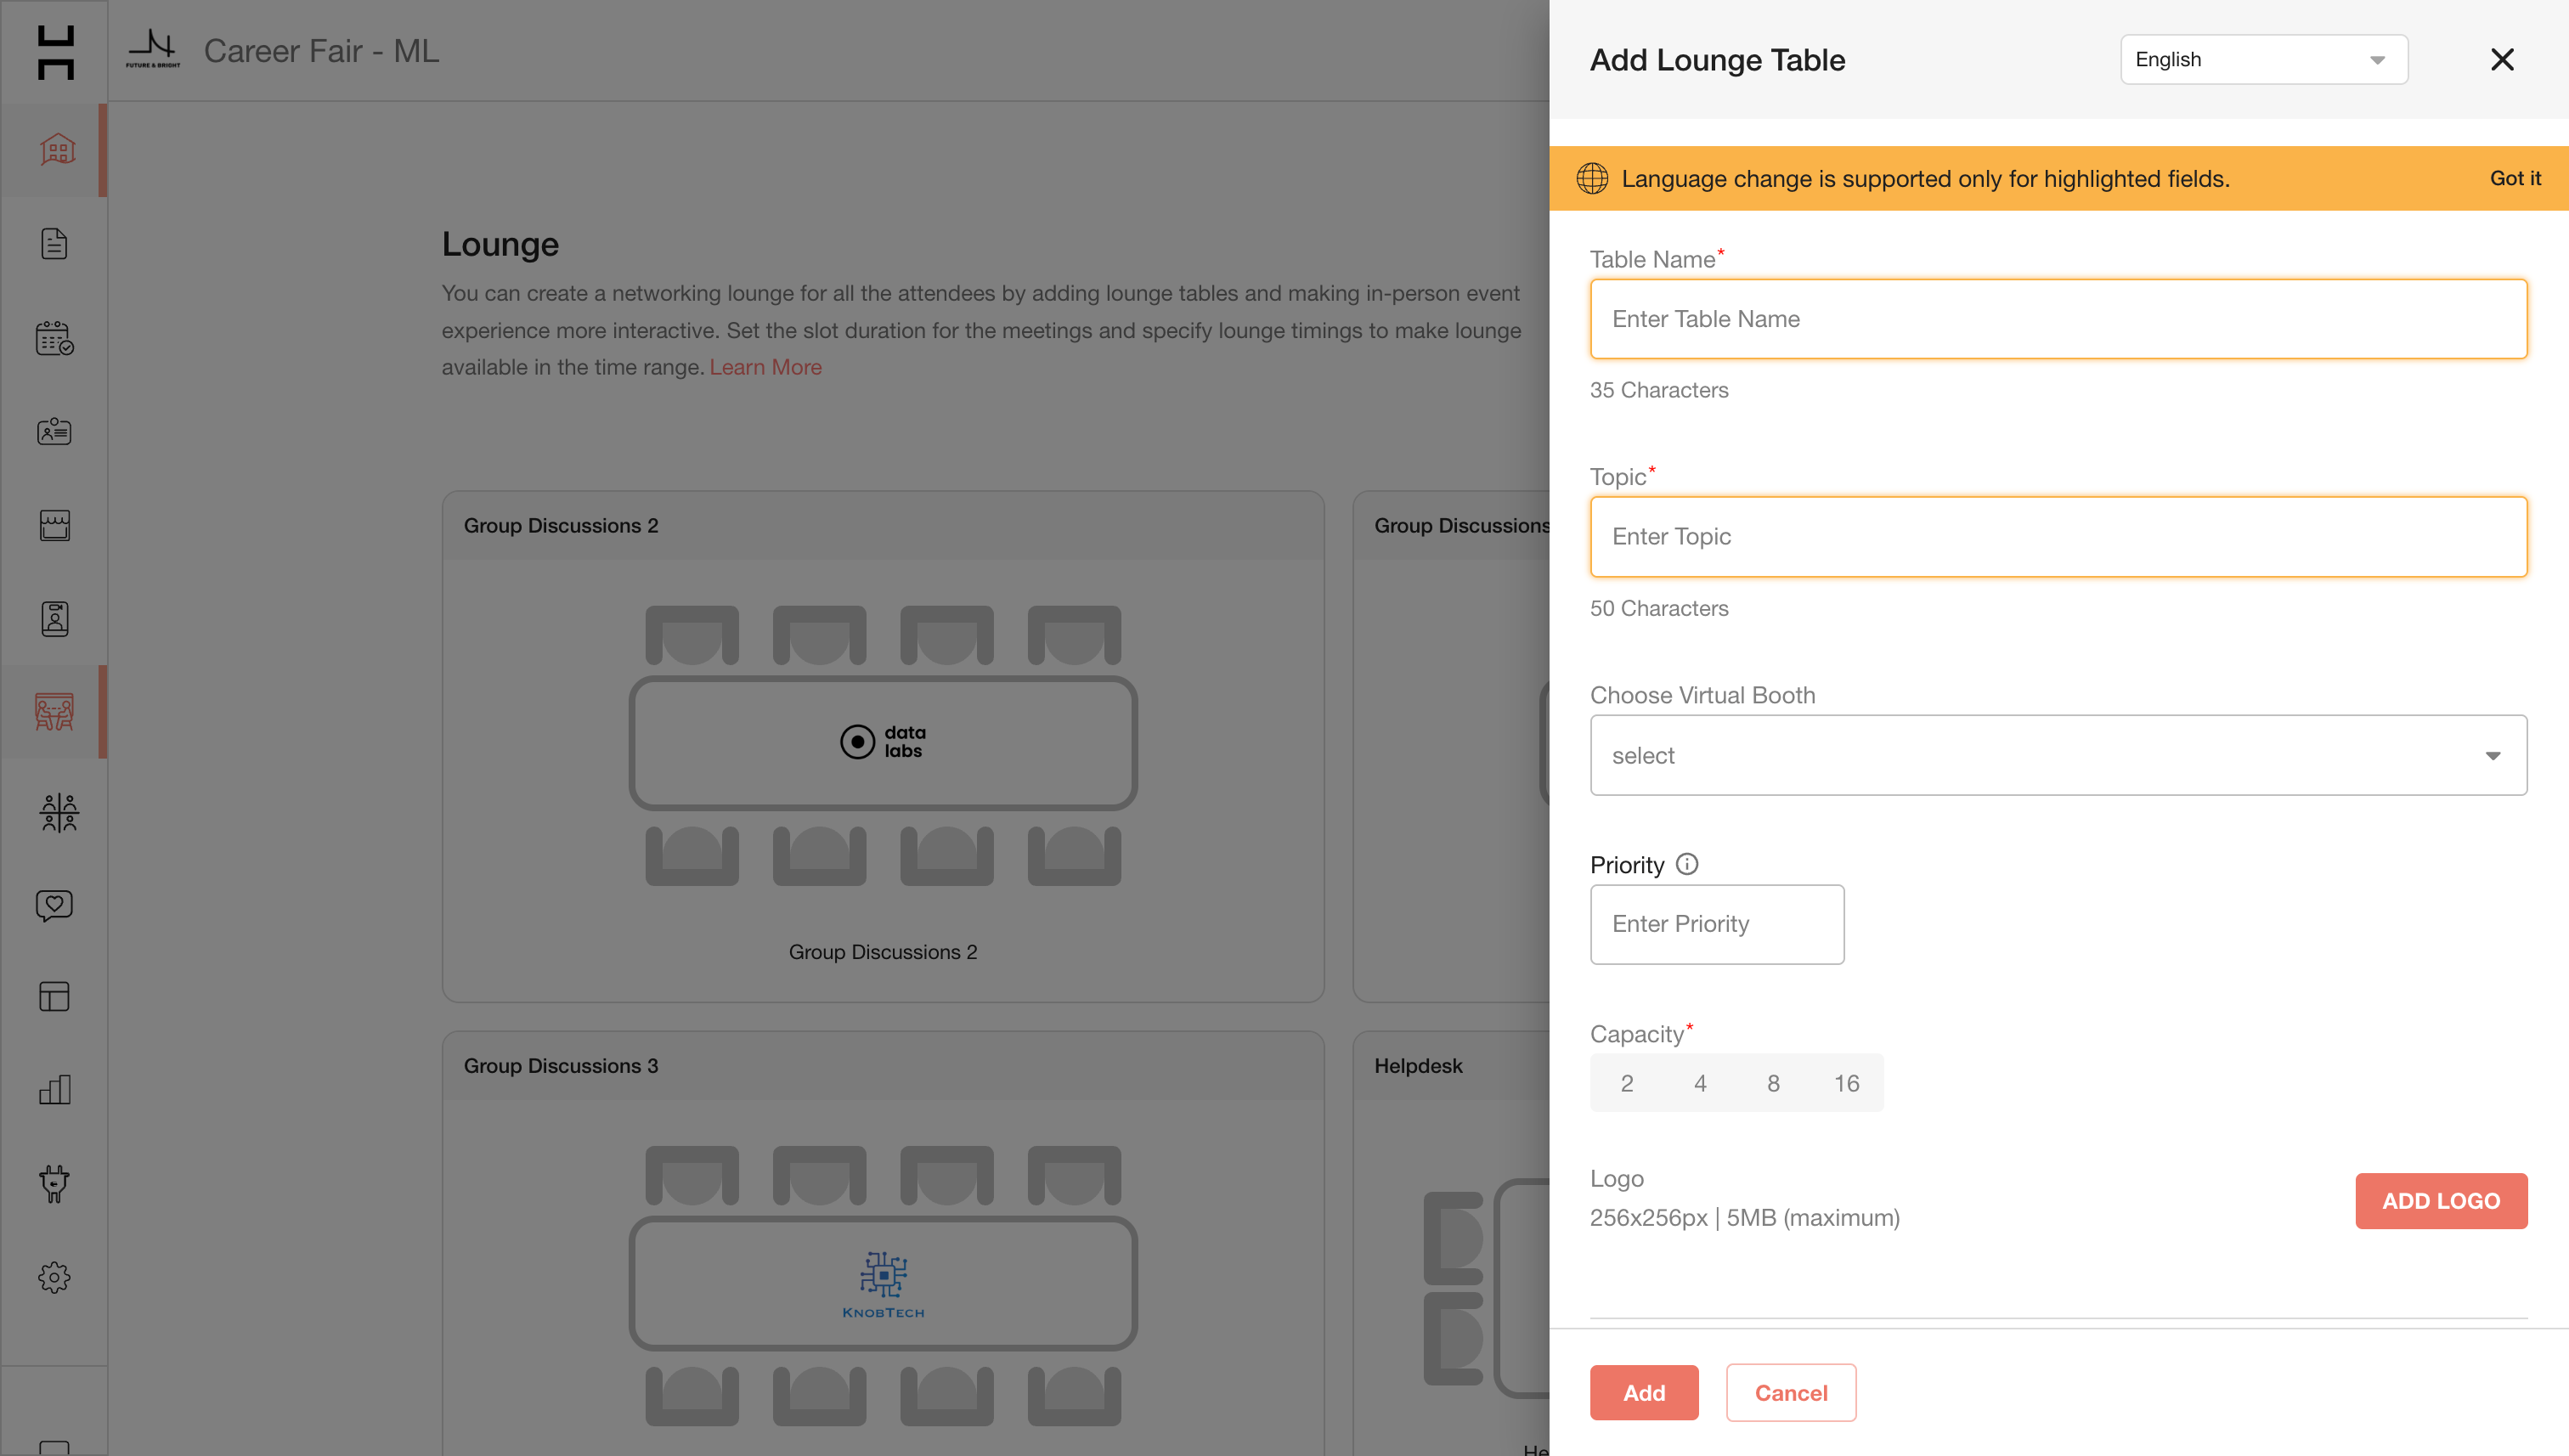Open the booth storefront sidebar icon
The height and width of the screenshot is (1456, 2569).
click(55, 525)
